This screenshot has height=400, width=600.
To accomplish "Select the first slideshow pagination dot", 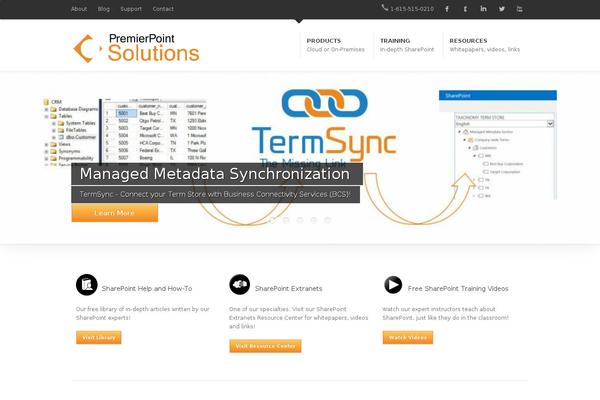I will pyautogui.click(x=272, y=220).
